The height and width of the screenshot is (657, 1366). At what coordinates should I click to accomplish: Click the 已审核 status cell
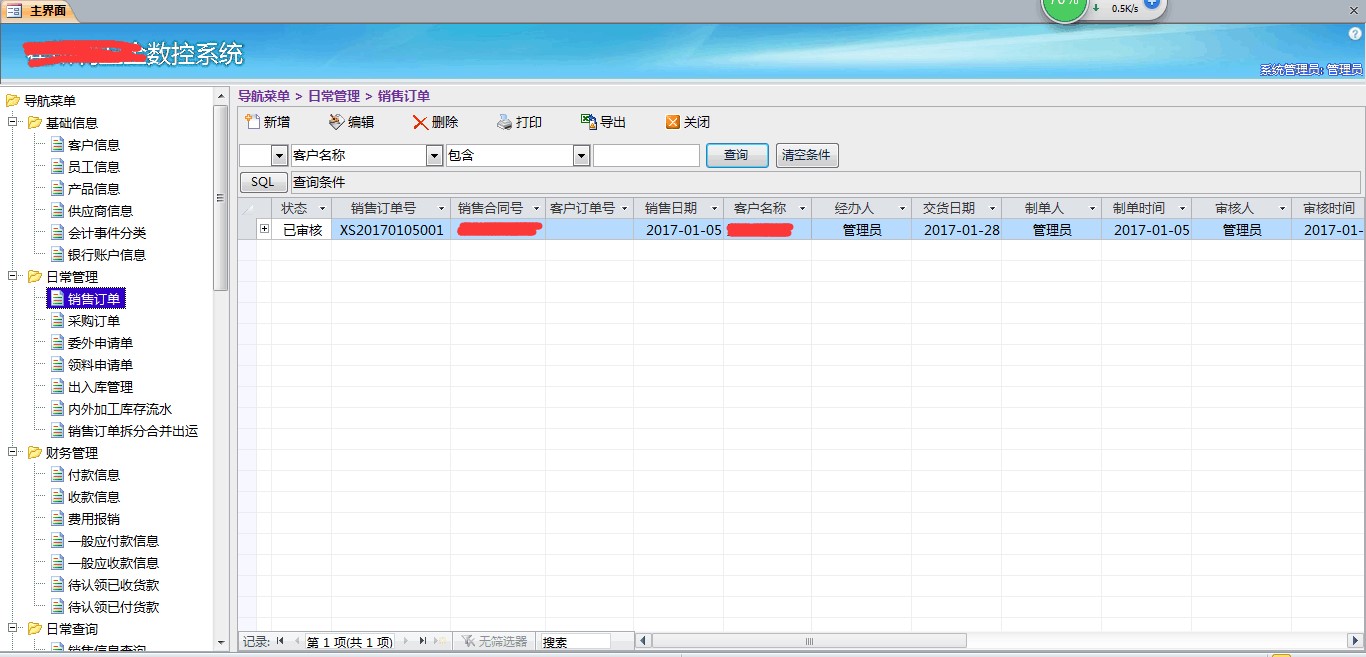point(302,230)
